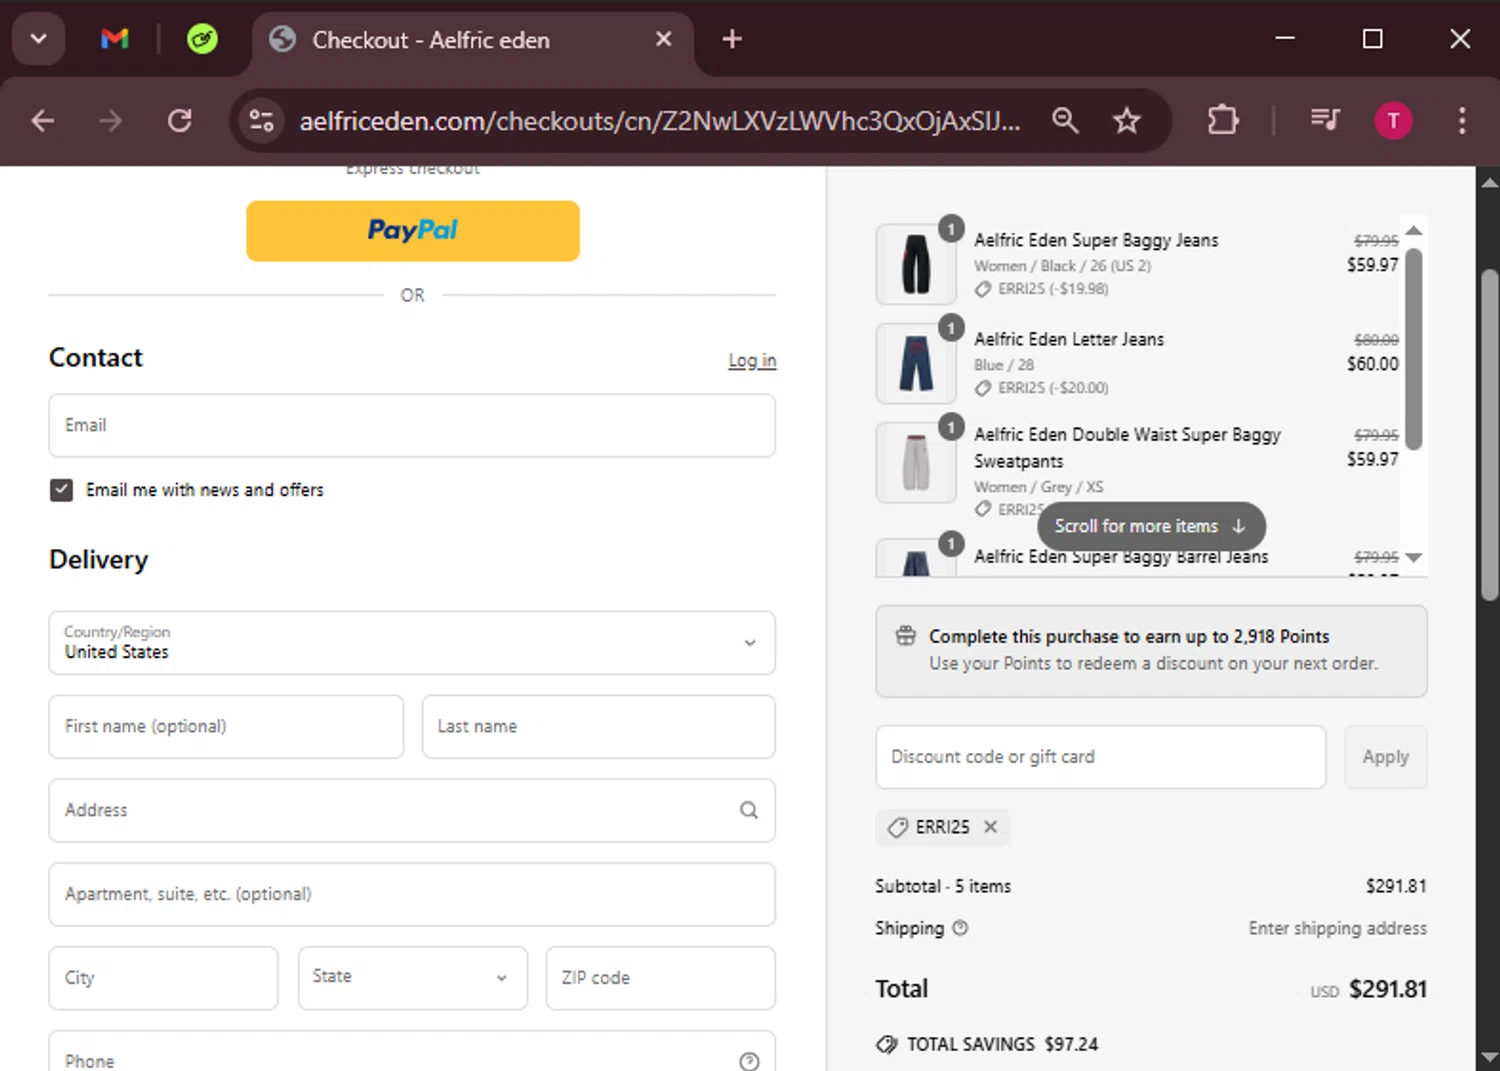Viewport: 1500px width, 1071px height.
Task: Open the green pinned tab icon
Action: [202, 39]
